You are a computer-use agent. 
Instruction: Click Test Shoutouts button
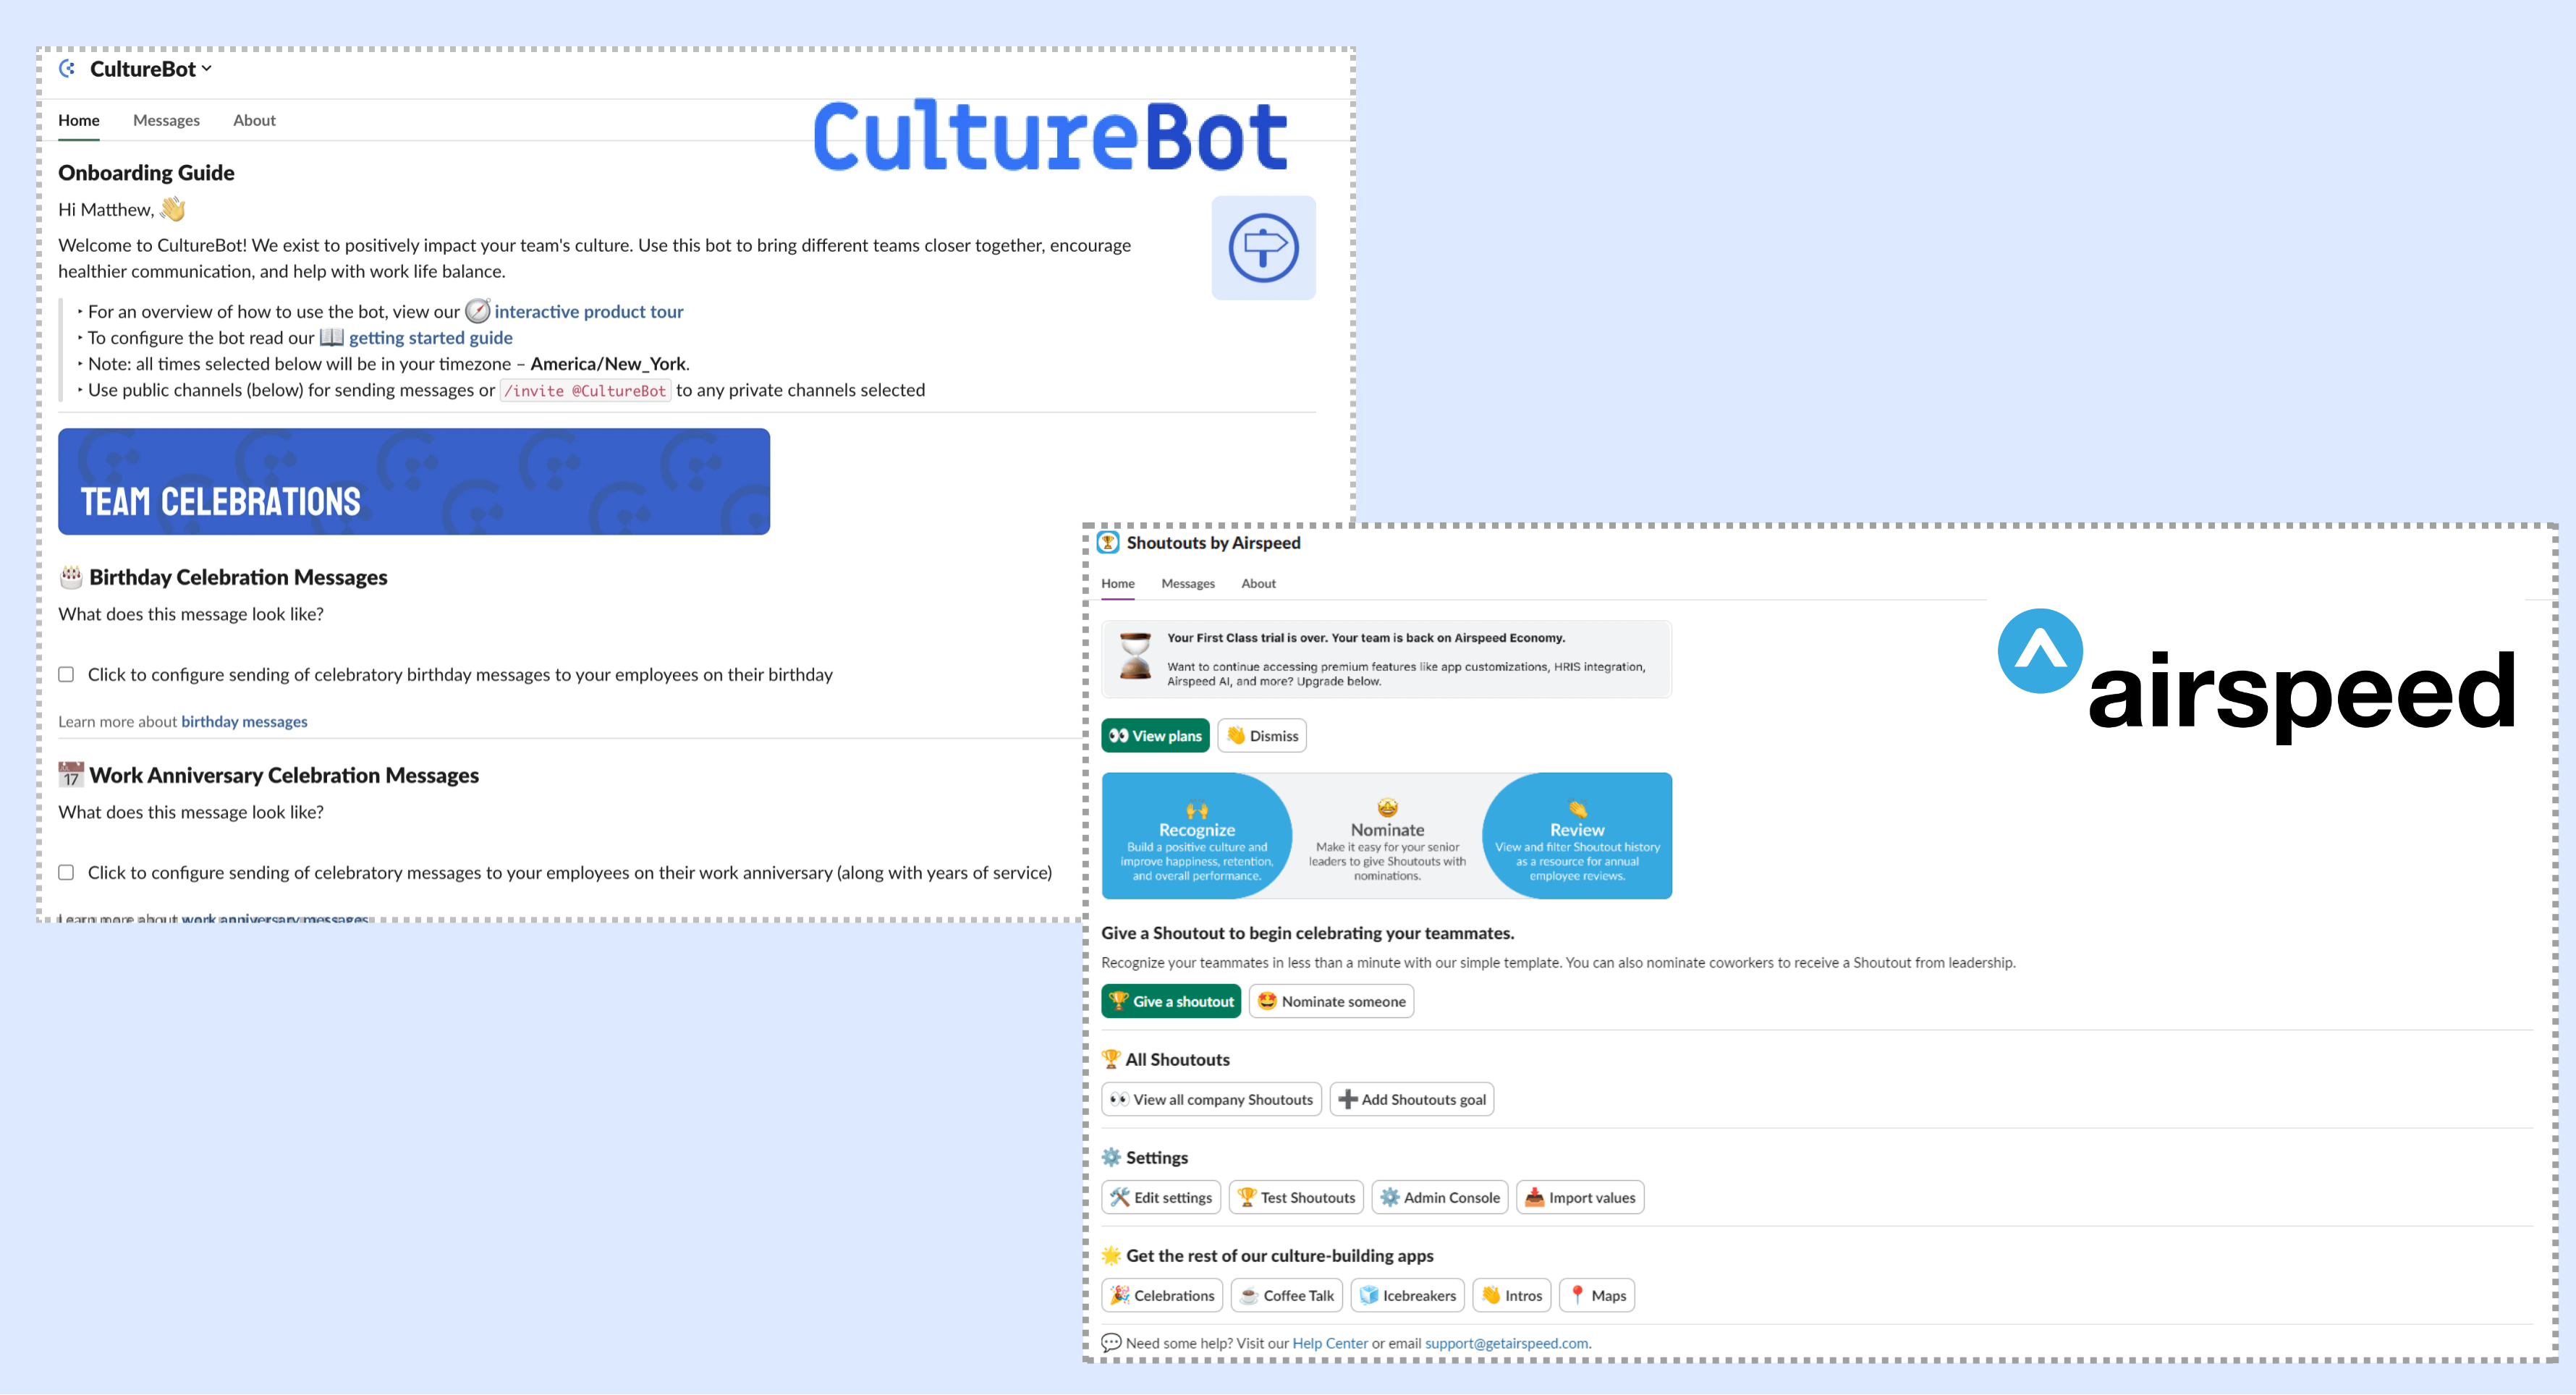[x=1296, y=1197]
